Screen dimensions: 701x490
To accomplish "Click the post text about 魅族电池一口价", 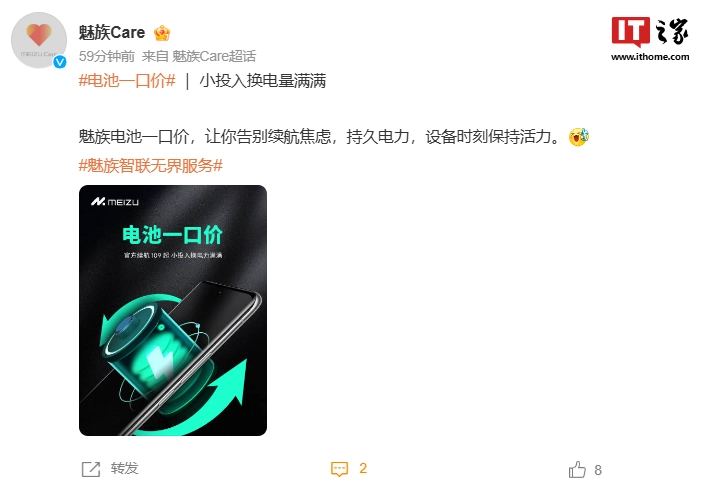I will [319, 137].
